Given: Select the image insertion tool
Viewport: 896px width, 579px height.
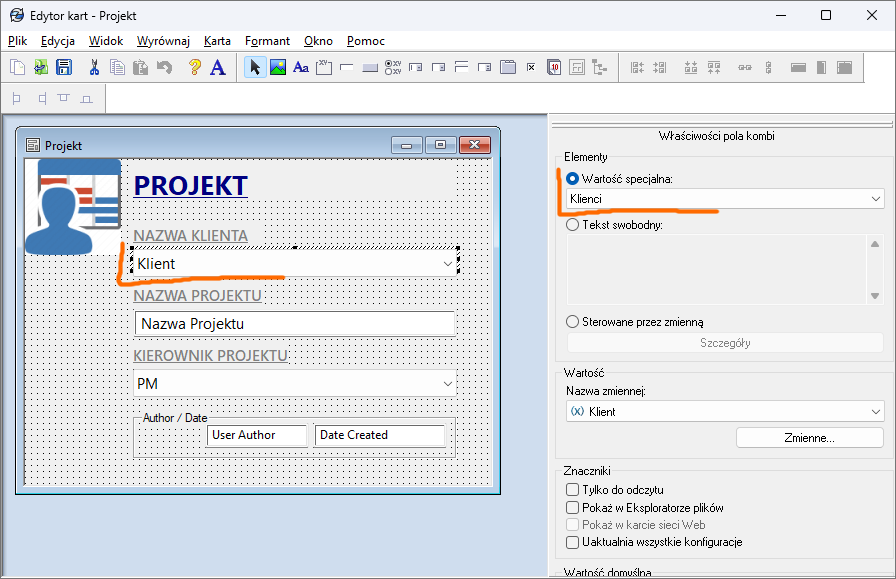Looking at the screenshot, I should coord(277,68).
